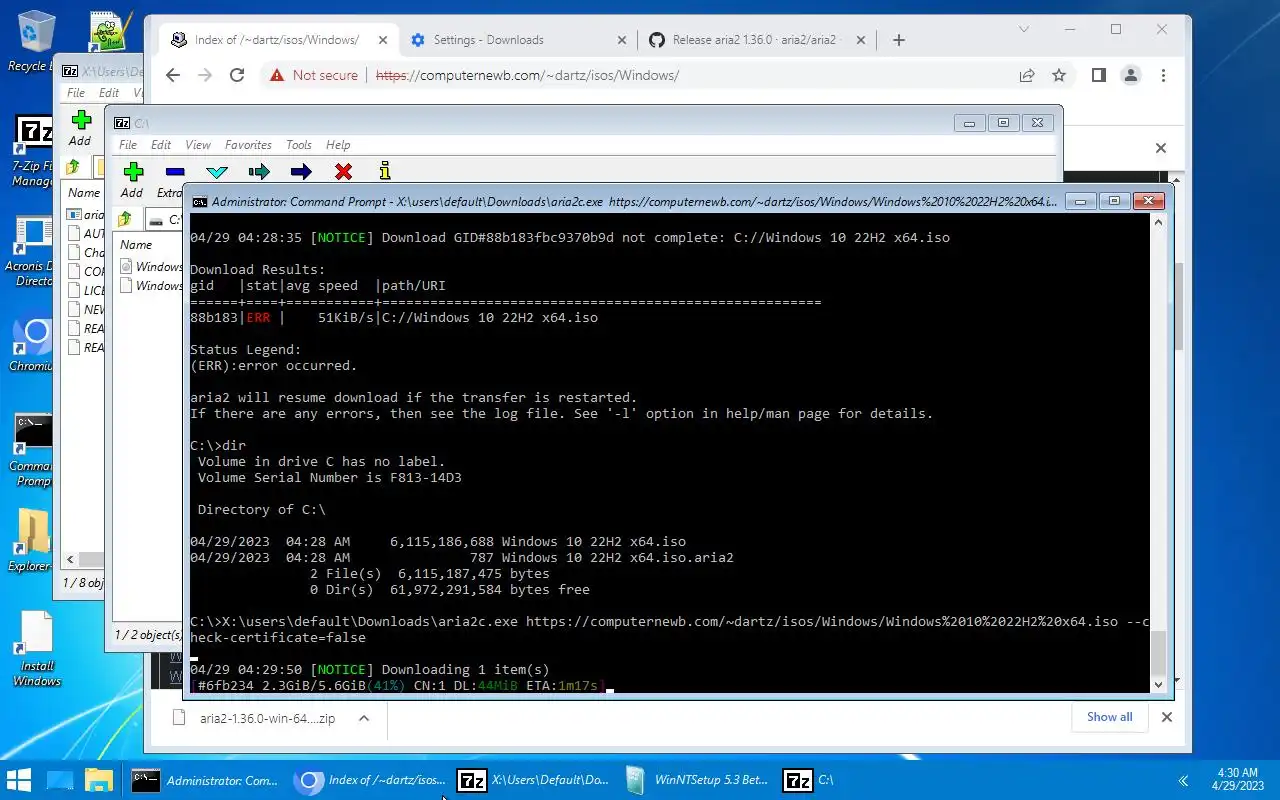
Task: Switch to WinNTSetup 5.3 taskbar item
Action: pyautogui.click(x=696, y=780)
